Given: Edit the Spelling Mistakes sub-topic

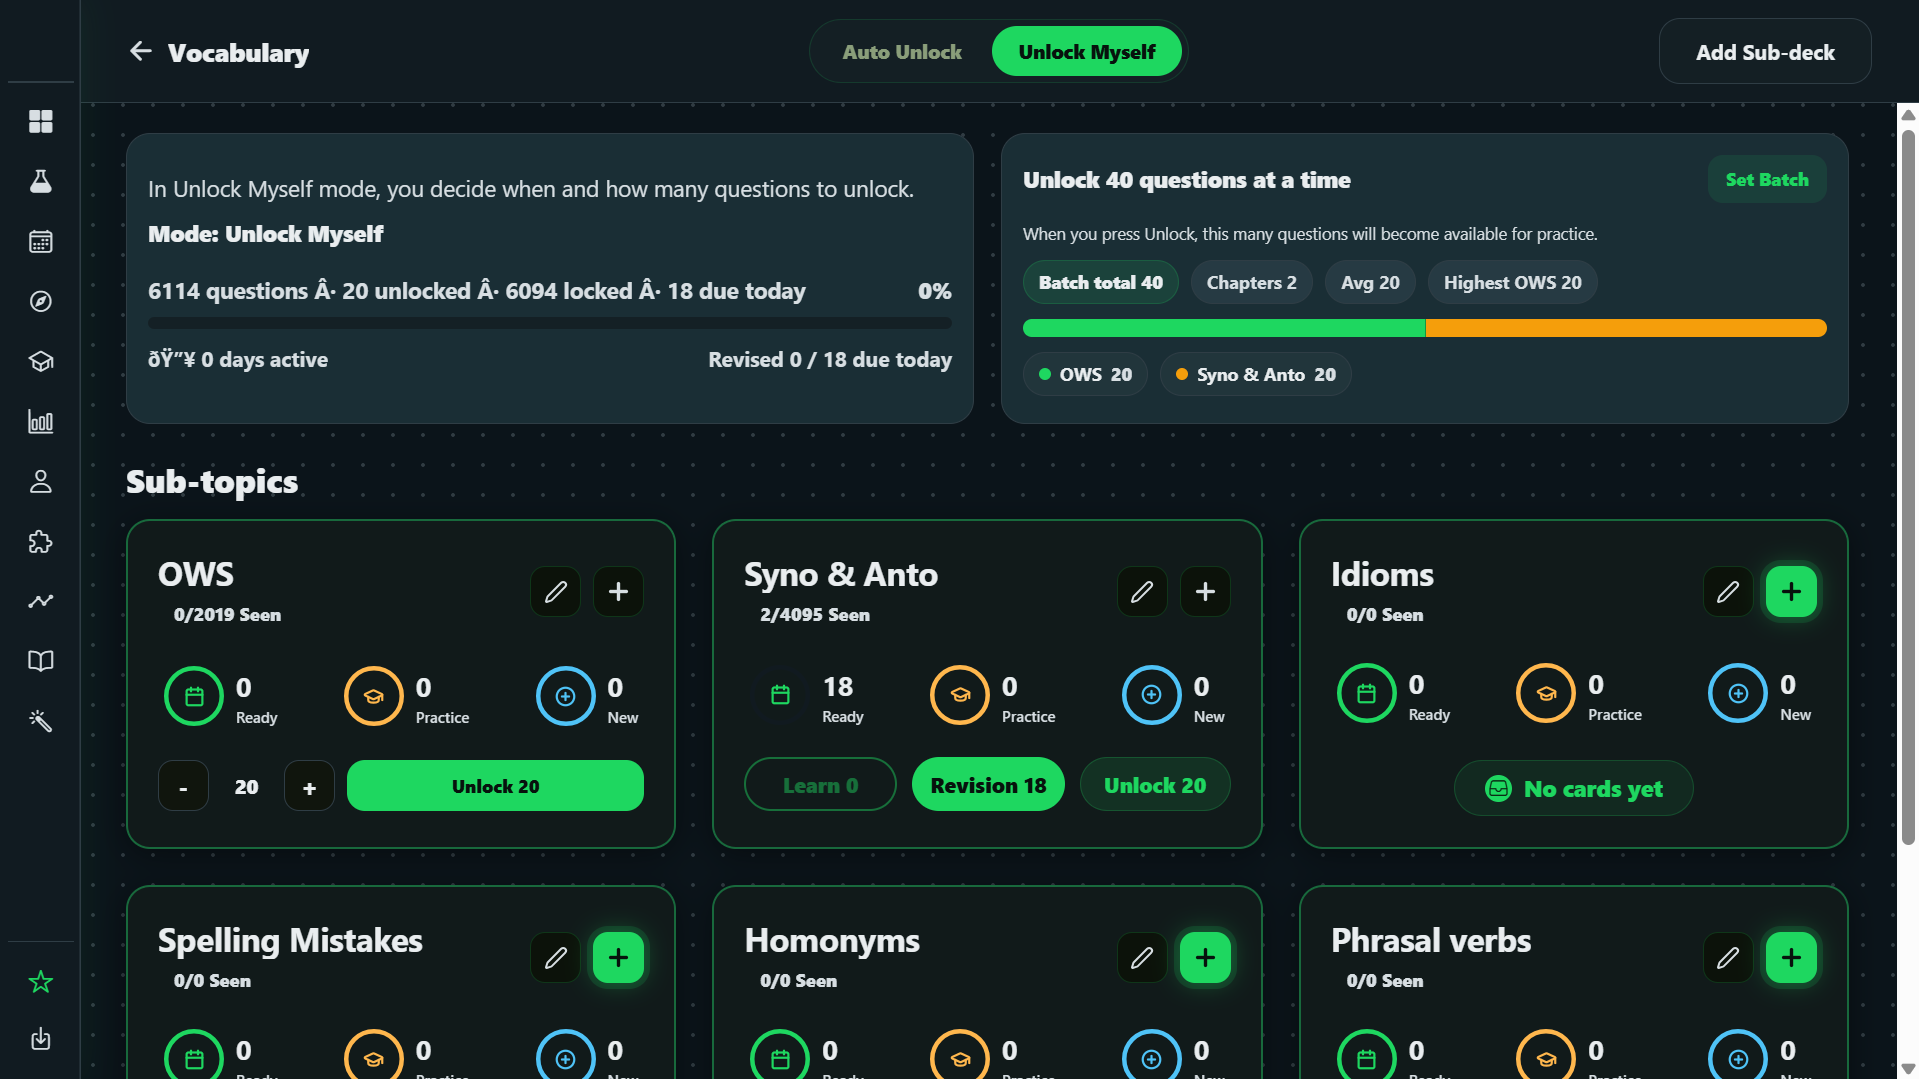Looking at the screenshot, I should (x=556, y=957).
